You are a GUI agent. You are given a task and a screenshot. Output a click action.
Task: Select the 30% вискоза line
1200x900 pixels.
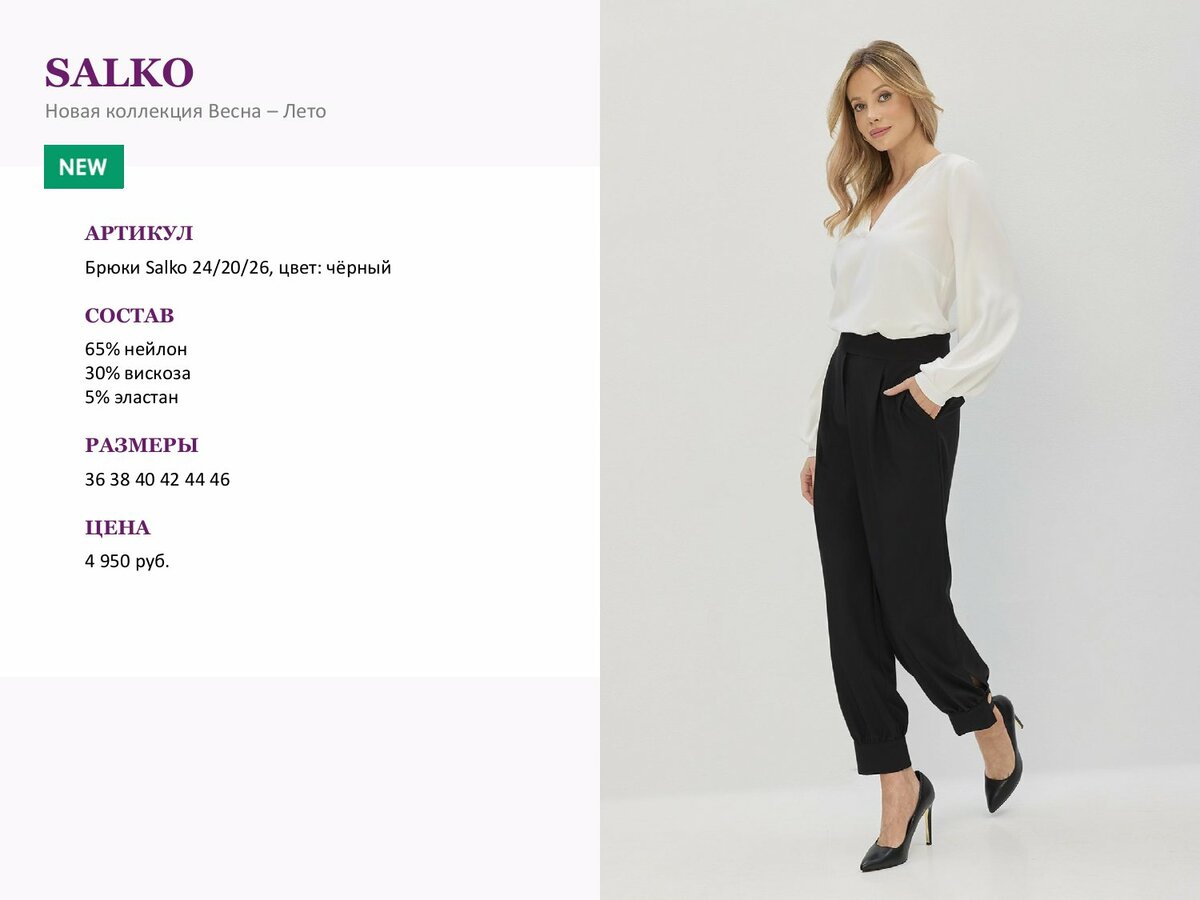point(138,374)
